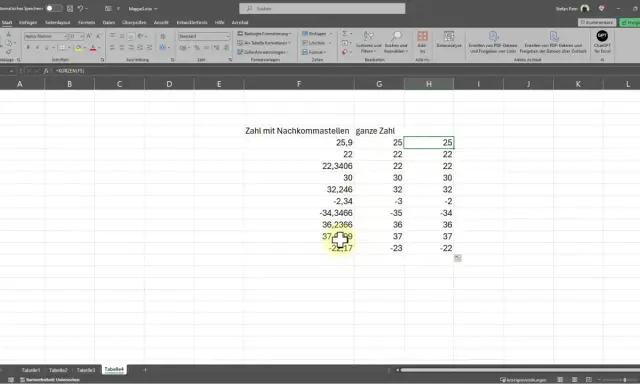Screen dimensions: 640x384
Task: Toggle italic formatting
Action: tap(37, 48)
